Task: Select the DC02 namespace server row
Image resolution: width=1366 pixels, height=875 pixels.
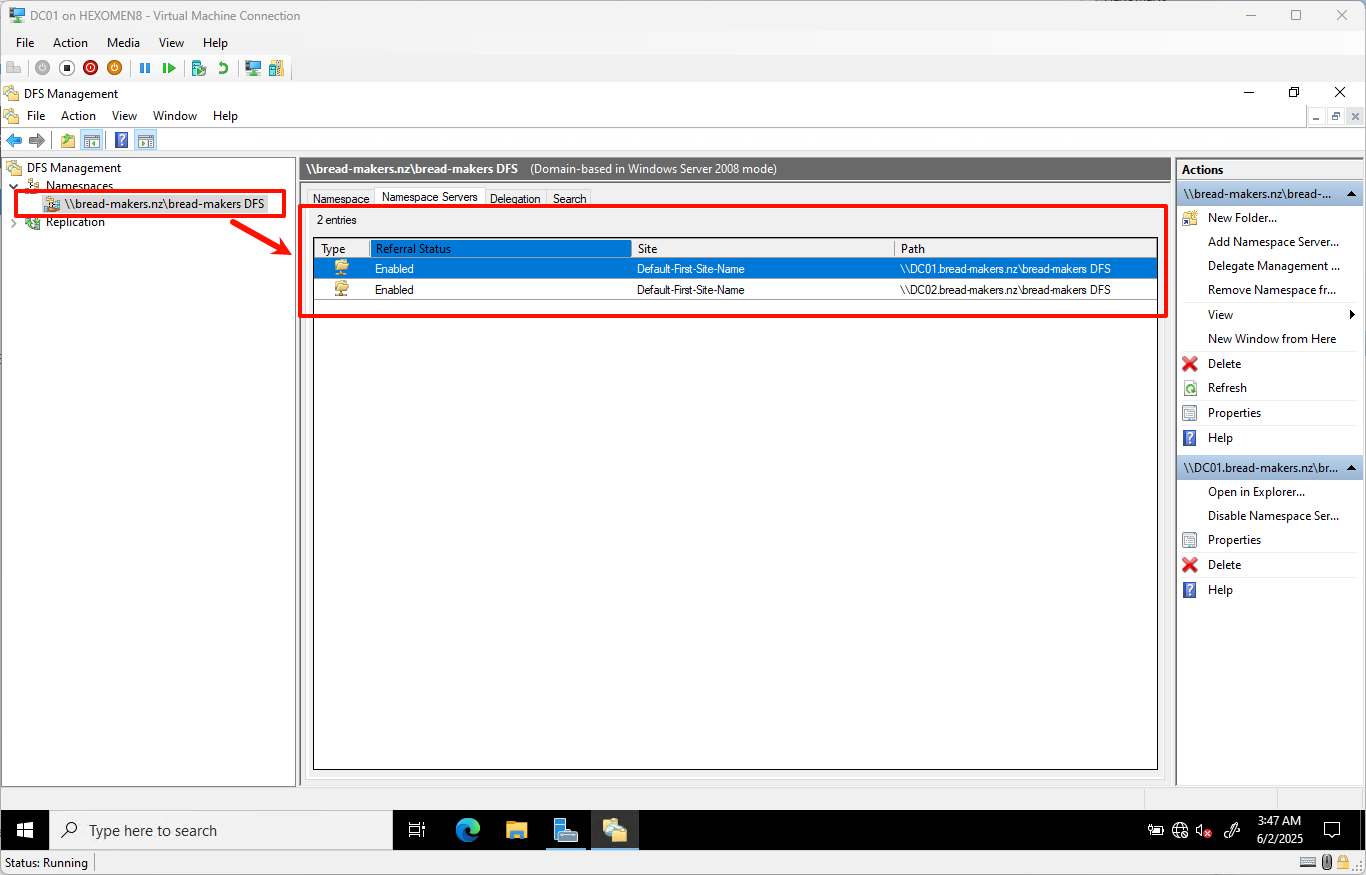Action: [x=735, y=290]
